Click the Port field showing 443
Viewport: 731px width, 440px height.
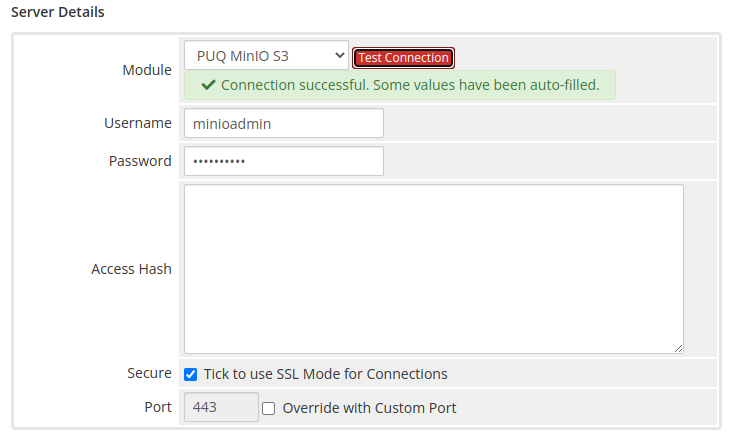(221, 407)
